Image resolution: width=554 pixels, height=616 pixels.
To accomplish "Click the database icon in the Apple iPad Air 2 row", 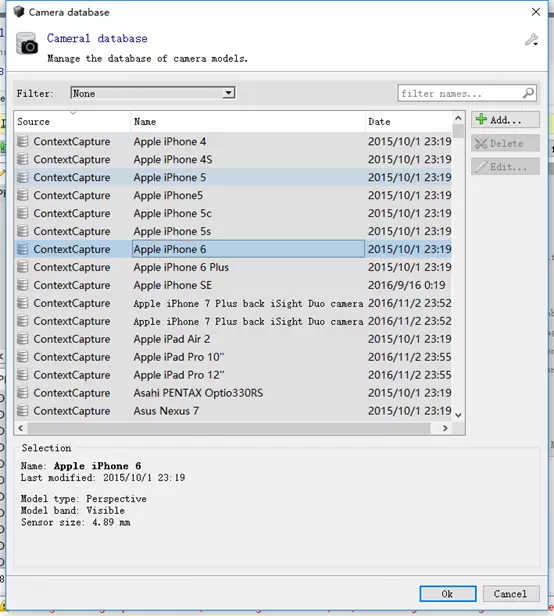I will point(23,339).
